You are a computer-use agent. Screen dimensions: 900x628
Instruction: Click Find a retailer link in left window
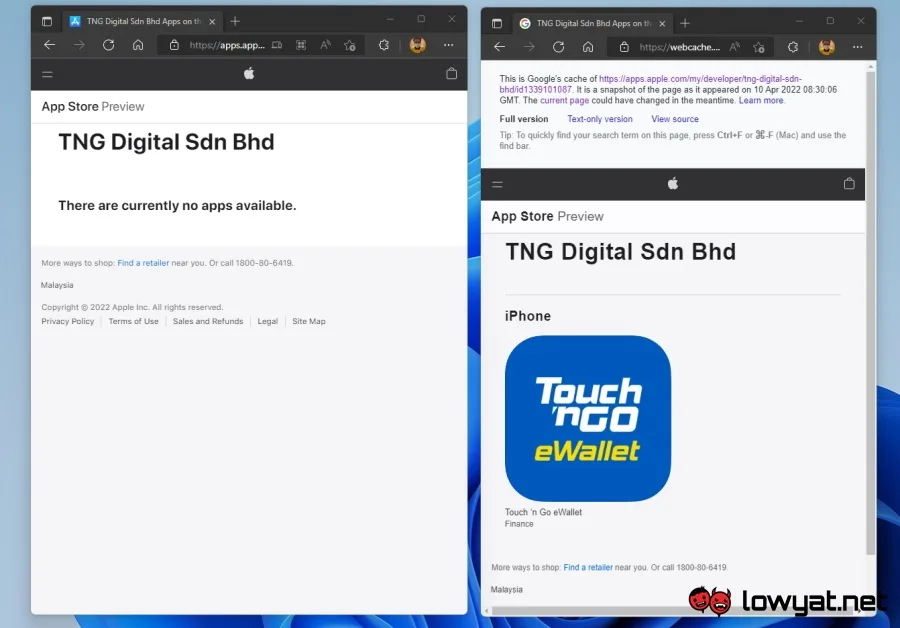(x=143, y=263)
